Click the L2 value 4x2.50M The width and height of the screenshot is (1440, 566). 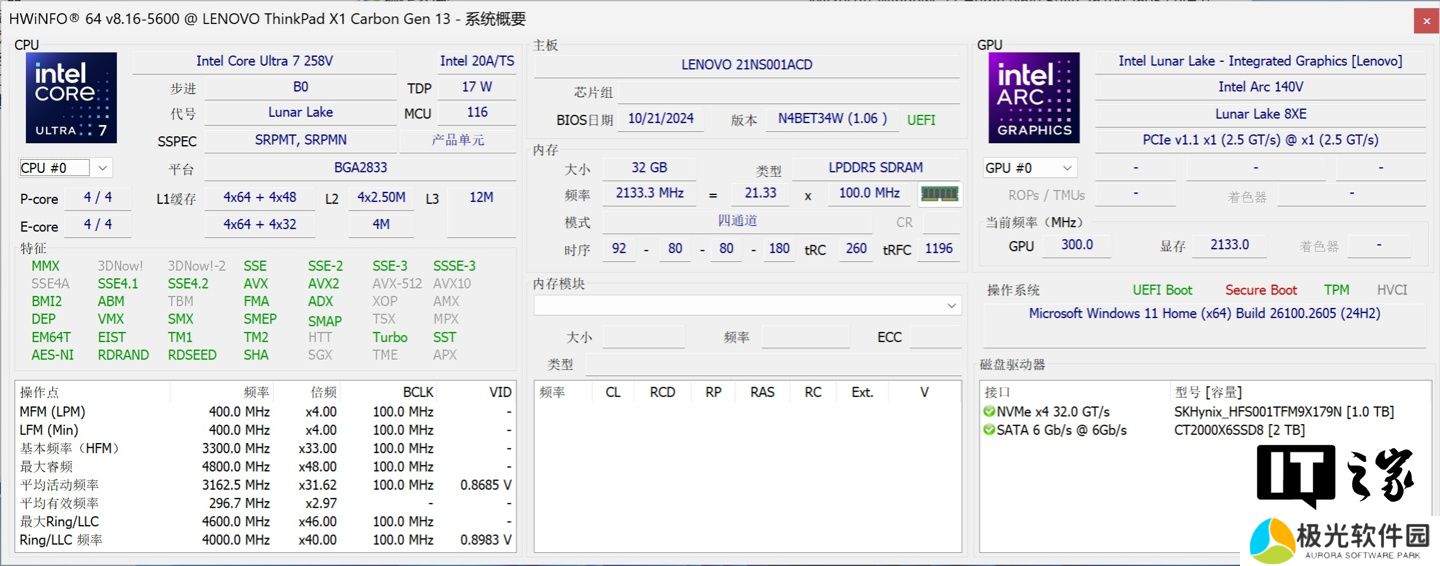[381, 198]
